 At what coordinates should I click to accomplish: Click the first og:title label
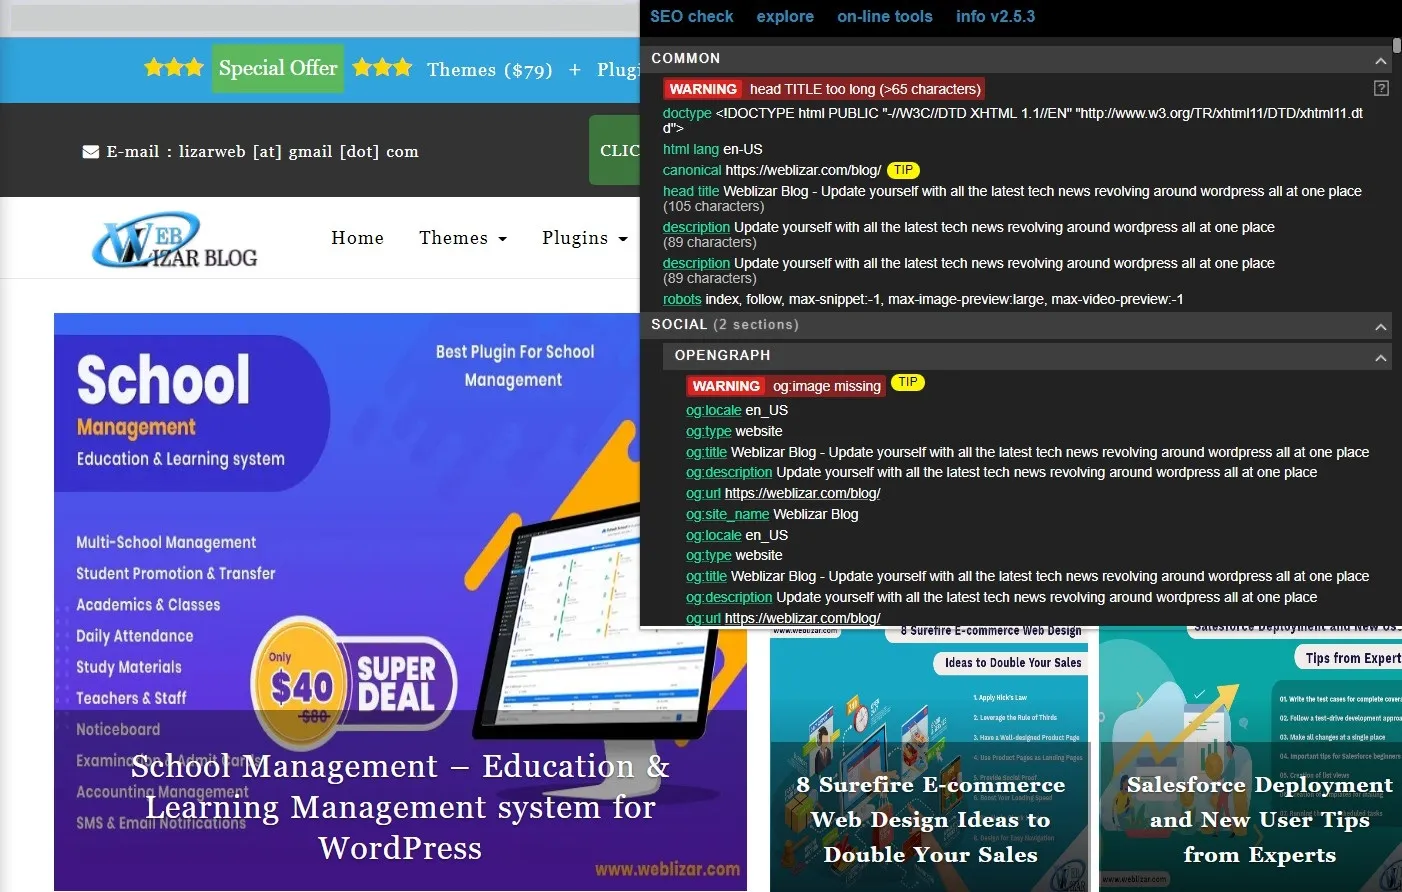coord(707,452)
